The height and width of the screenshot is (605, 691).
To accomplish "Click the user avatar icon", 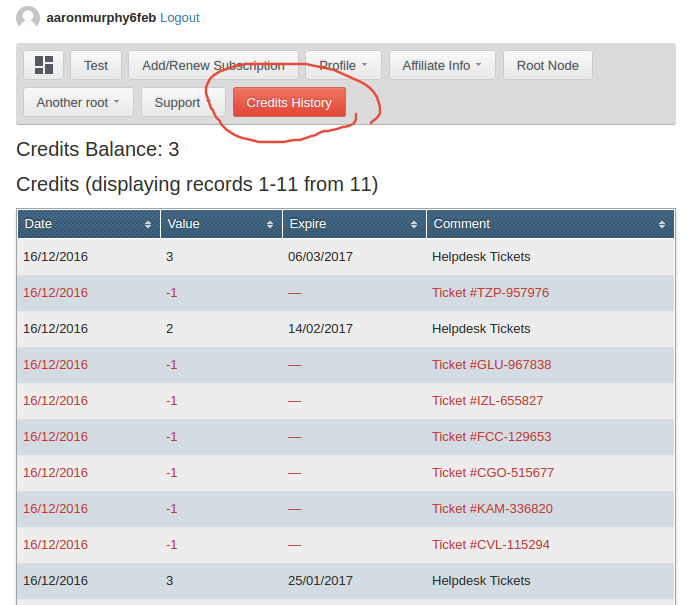I will (28, 18).
